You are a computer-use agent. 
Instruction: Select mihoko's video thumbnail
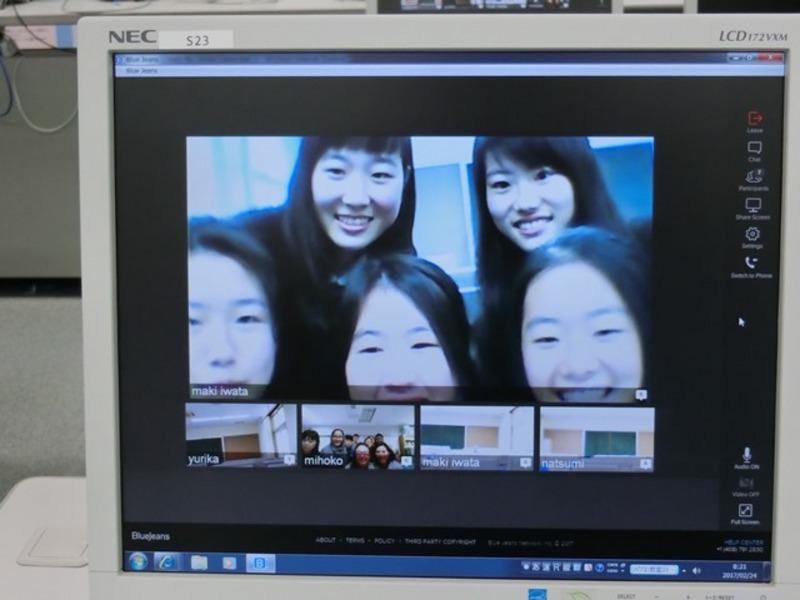[358, 437]
